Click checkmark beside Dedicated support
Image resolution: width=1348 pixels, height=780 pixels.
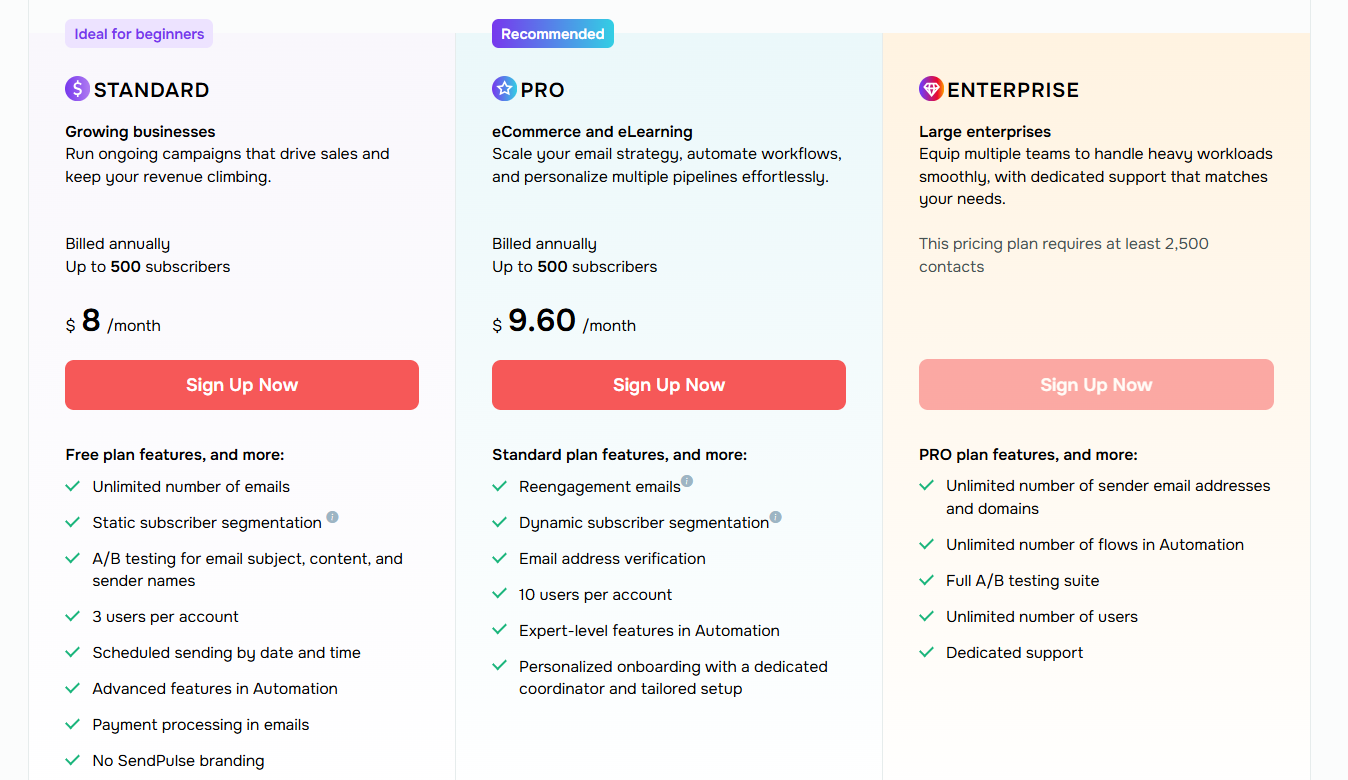coord(927,653)
